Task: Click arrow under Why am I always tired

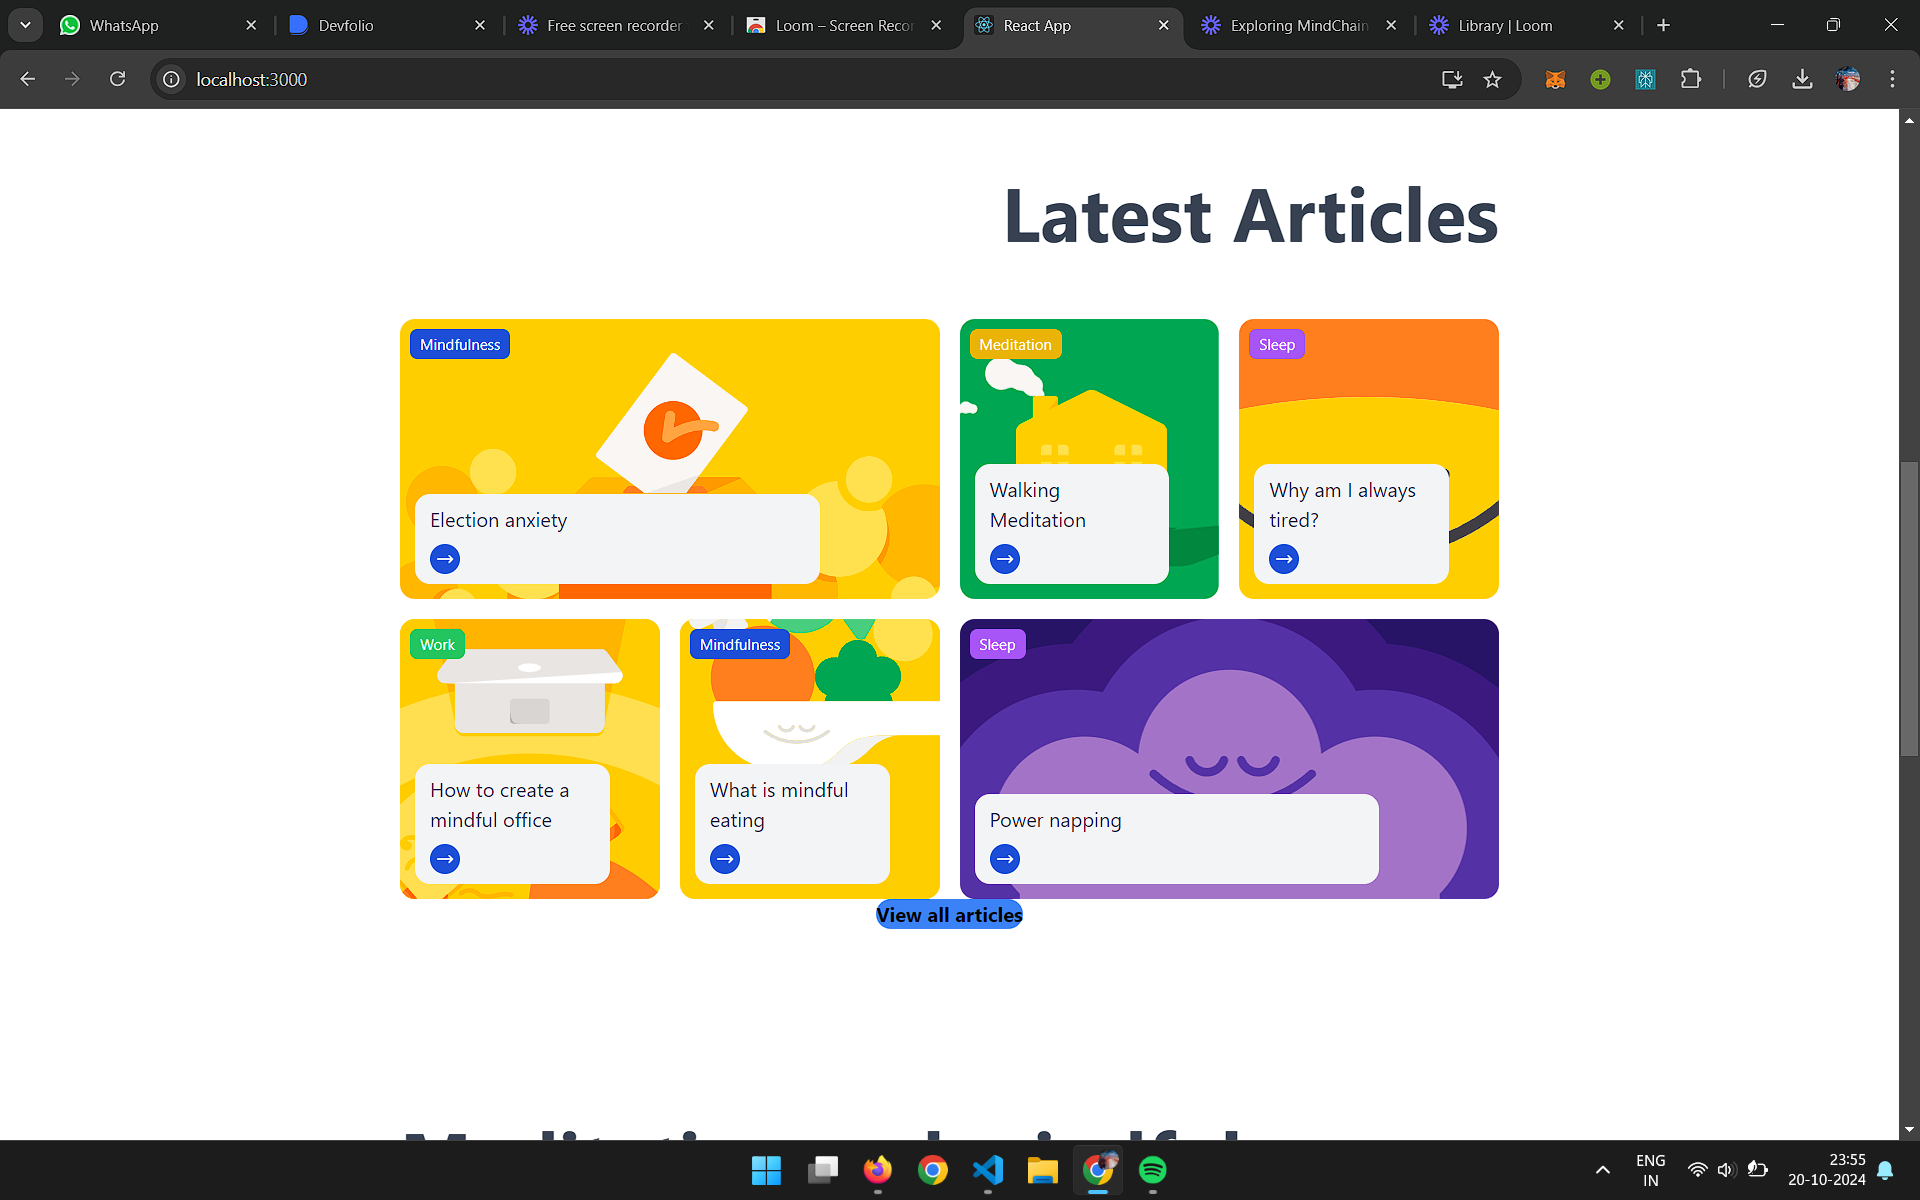Action: [x=1284, y=559]
